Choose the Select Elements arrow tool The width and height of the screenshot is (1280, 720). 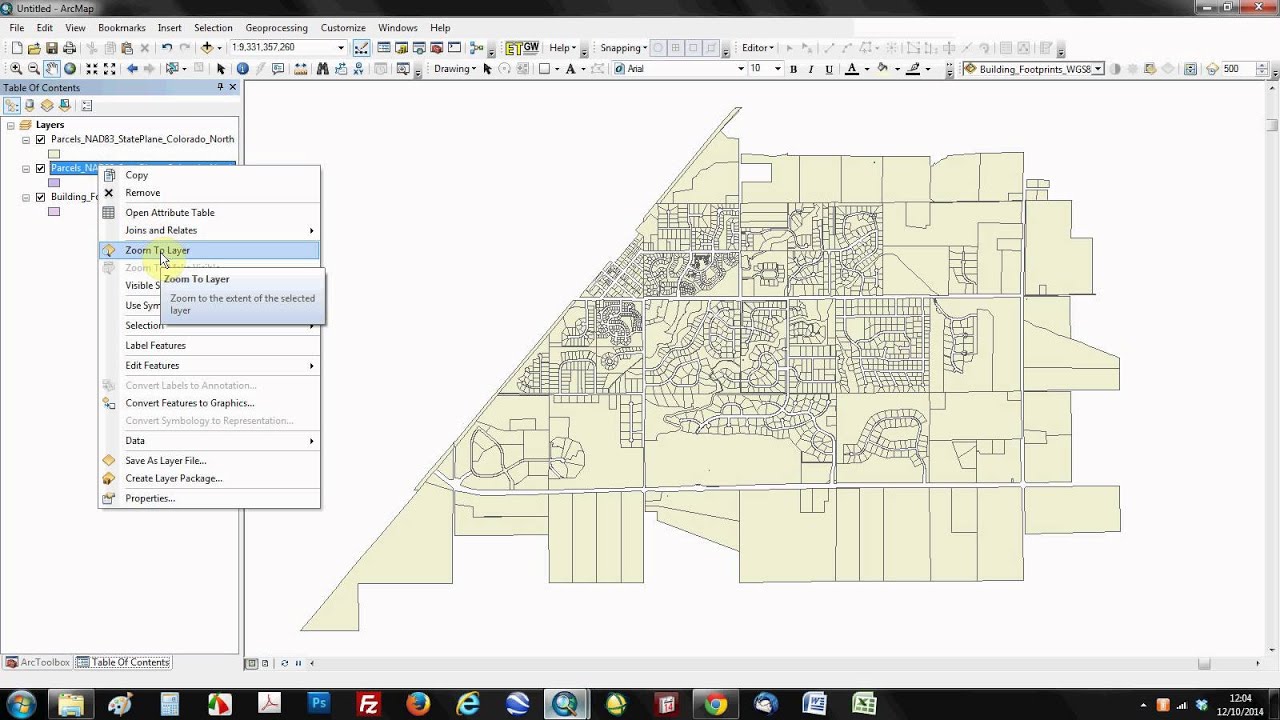pyautogui.click(x=221, y=69)
